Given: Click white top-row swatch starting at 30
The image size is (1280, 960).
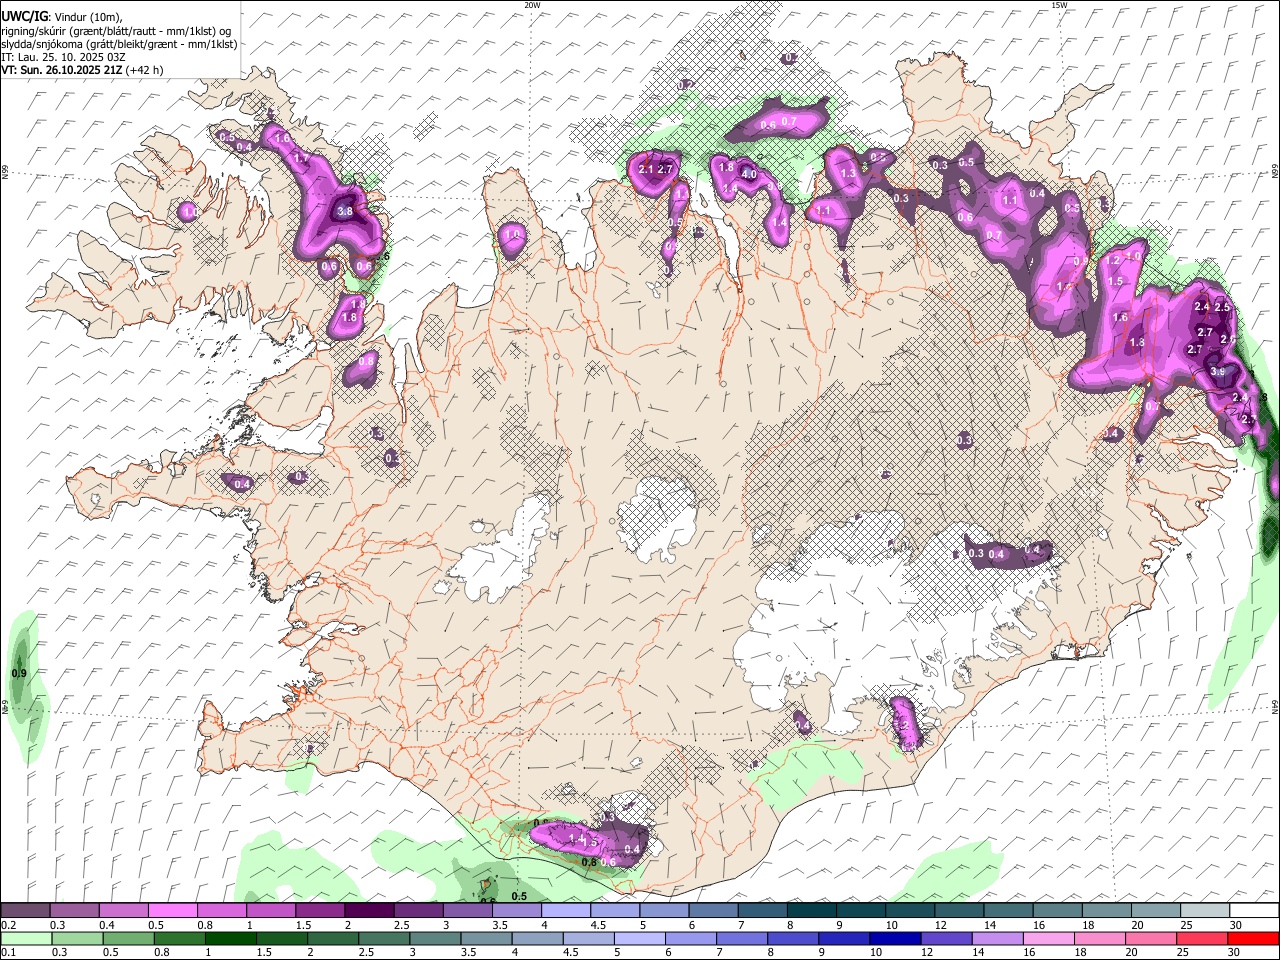Looking at the screenshot, I should [x=1254, y=911].
